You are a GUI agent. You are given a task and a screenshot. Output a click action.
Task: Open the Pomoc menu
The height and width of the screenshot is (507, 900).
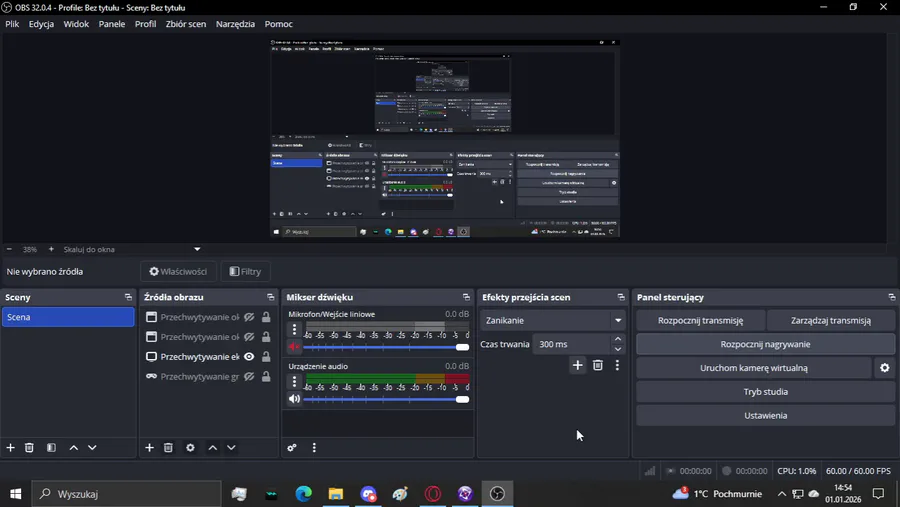pos(278,24)
